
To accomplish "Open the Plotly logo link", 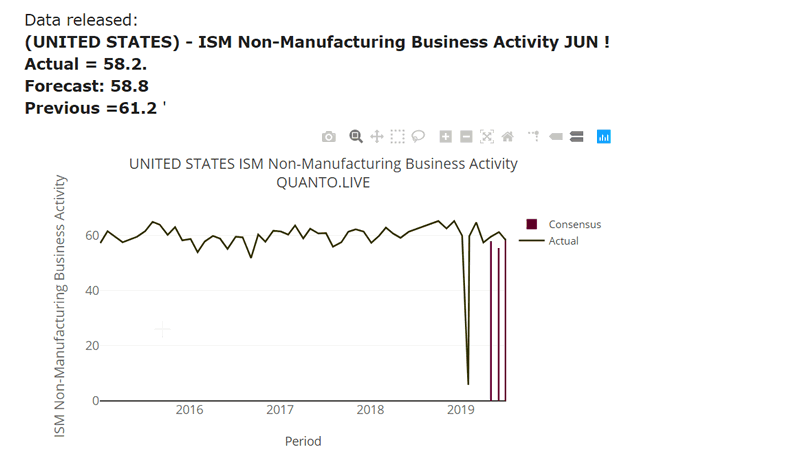I will coord(603,137).
